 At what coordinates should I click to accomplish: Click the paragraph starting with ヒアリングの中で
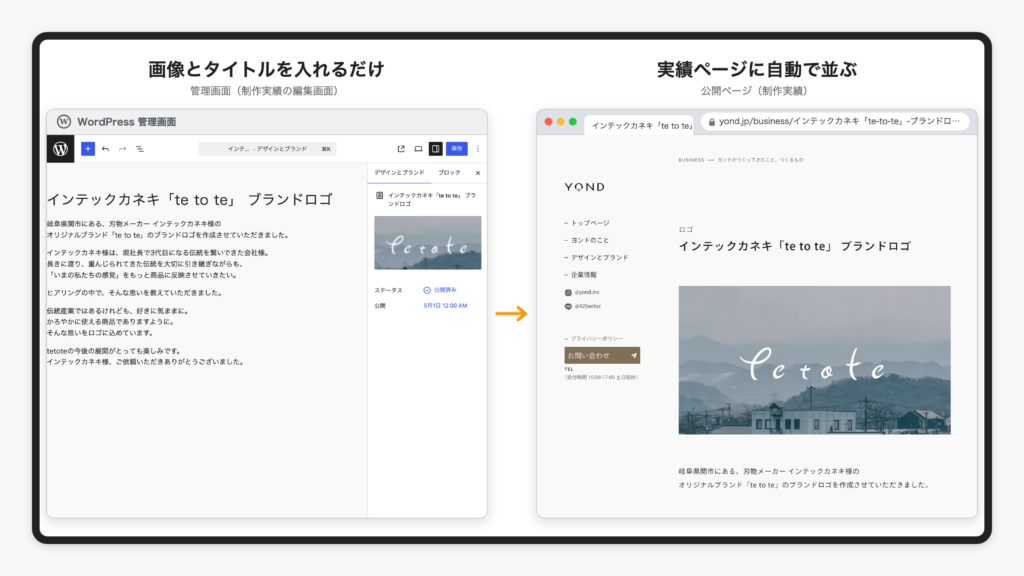(136, 293)
